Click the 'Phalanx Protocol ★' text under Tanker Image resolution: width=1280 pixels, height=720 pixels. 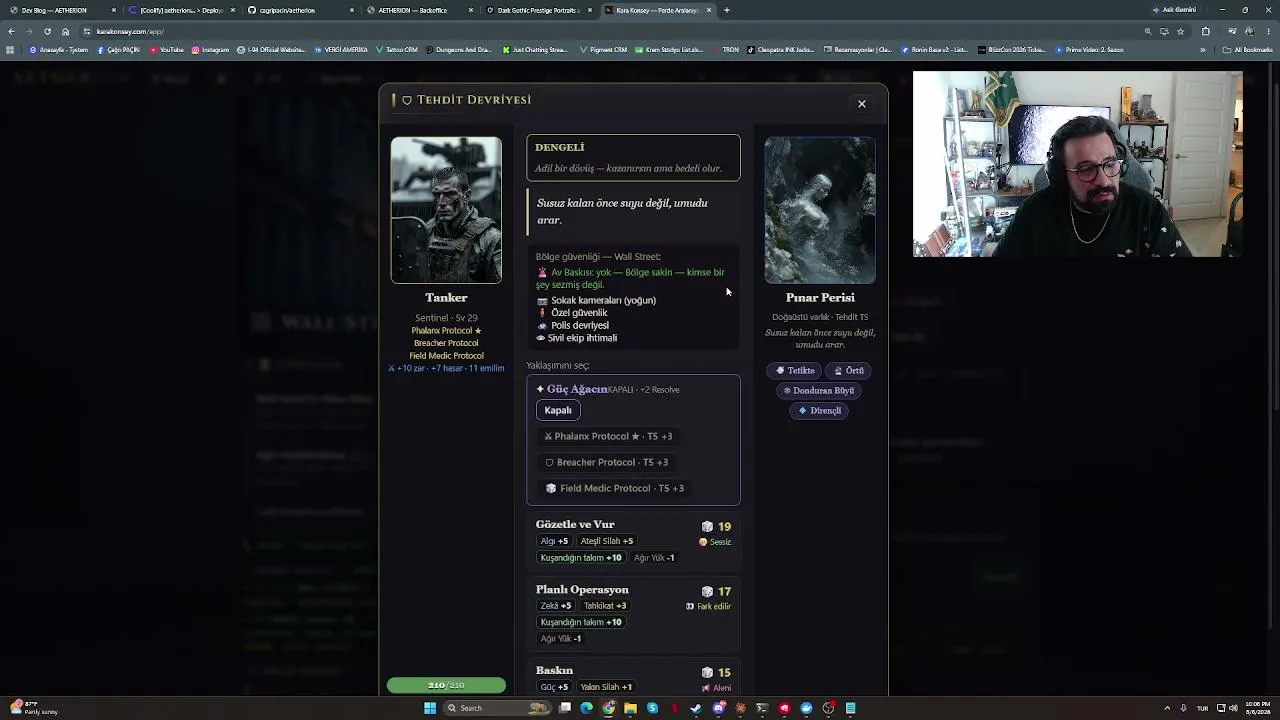[x=446, y=331]
